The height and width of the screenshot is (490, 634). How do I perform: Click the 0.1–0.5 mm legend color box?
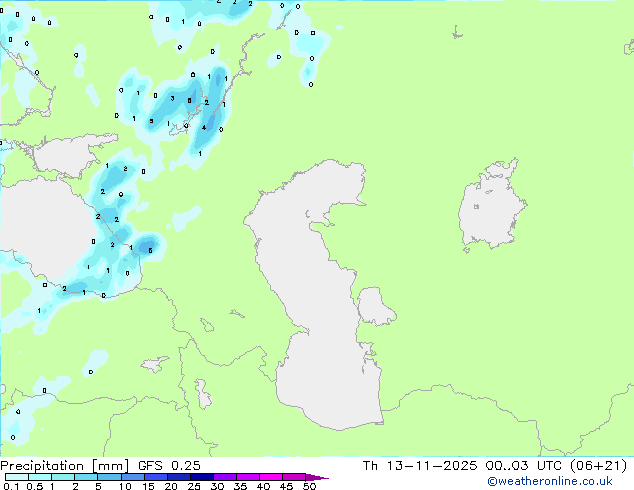pos(17,477)
